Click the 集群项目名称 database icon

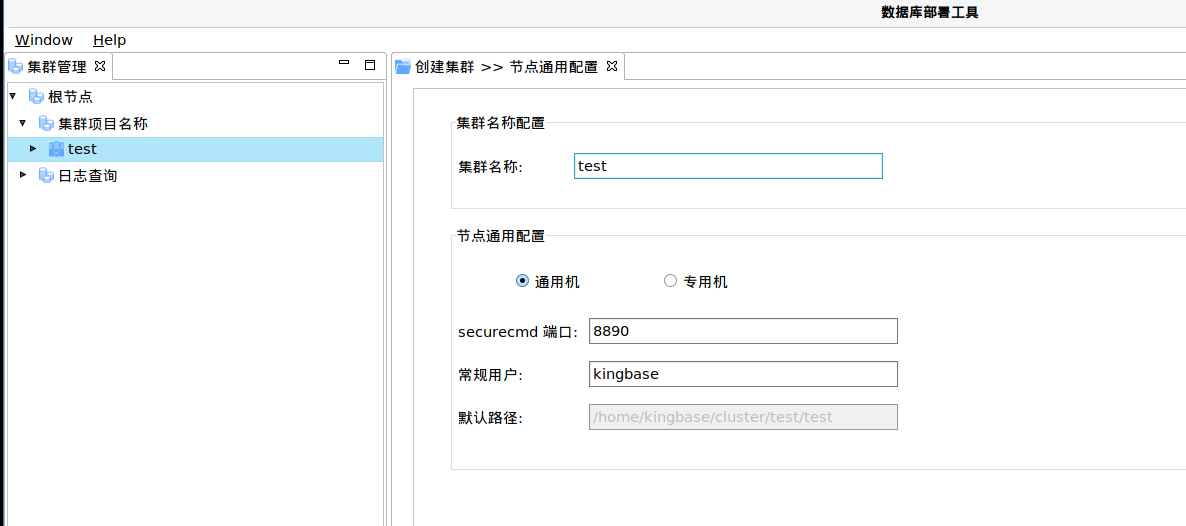tap(46, 123)
